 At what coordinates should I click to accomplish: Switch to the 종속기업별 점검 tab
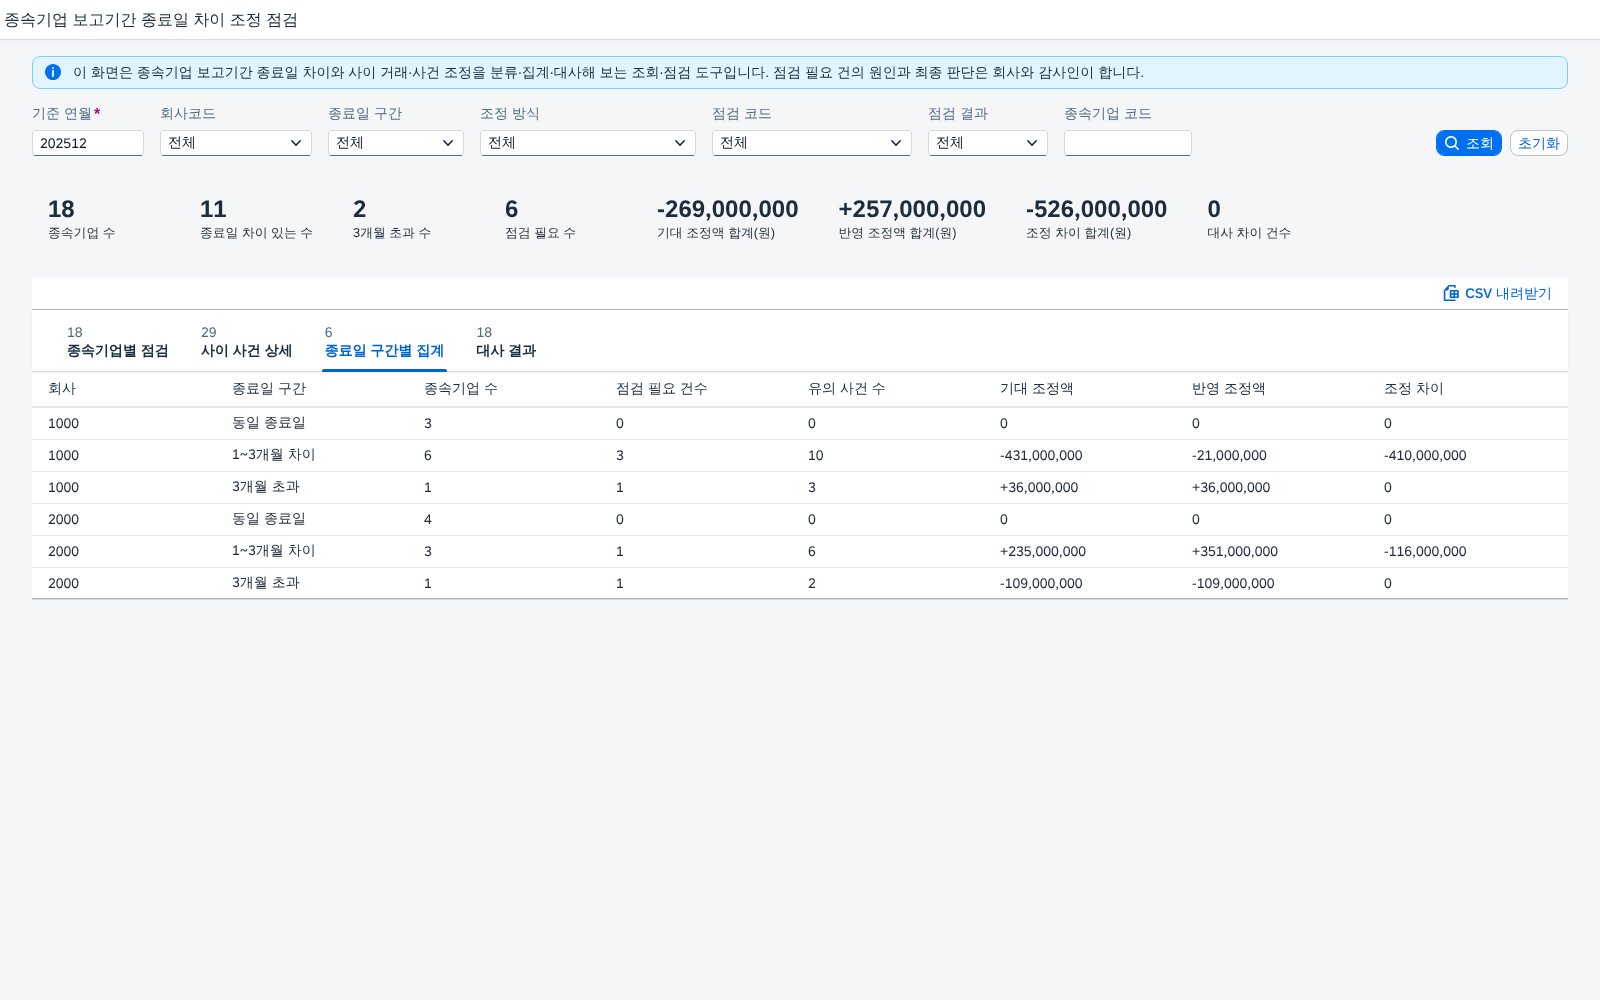click(x=117, y=342)
